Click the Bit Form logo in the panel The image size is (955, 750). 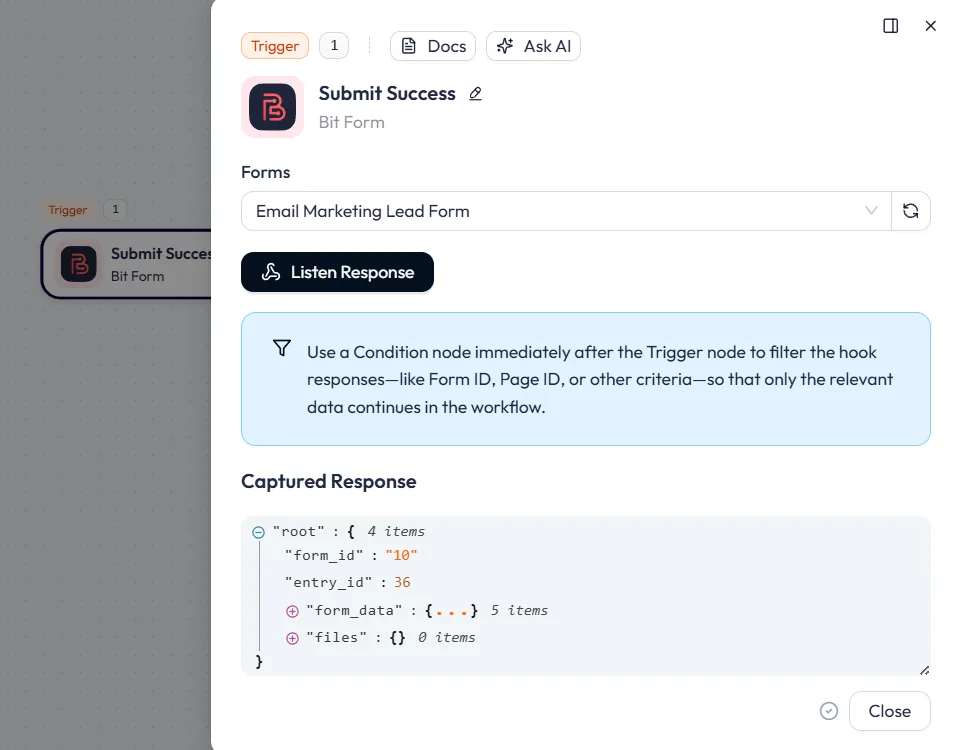click(x=272, y=107)
